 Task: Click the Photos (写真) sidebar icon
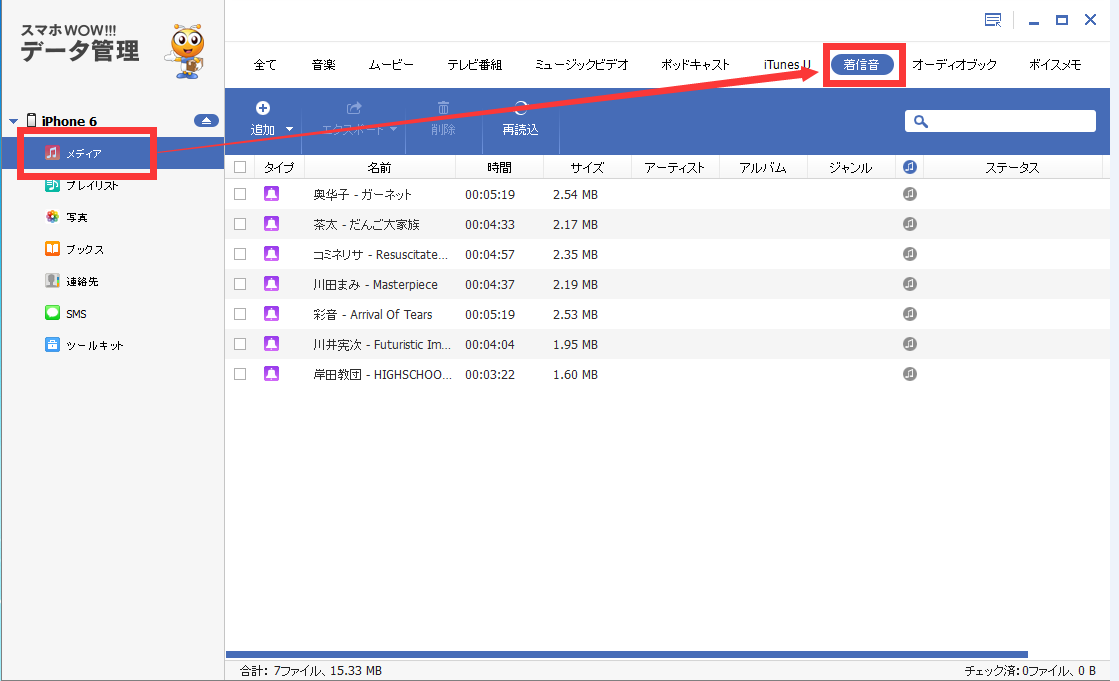[x=52, y=216]
